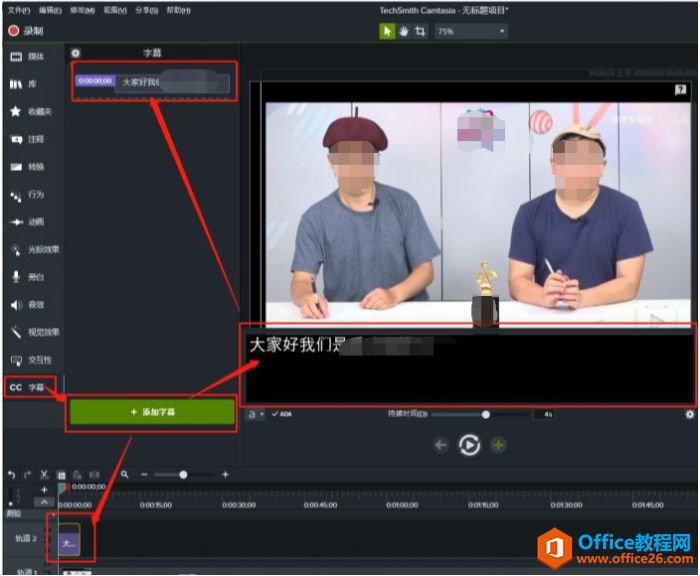Viewport: 700px width, 576px height.
Task: Open the CC Captions (字幕) panel
Action: tap(28, 387)
